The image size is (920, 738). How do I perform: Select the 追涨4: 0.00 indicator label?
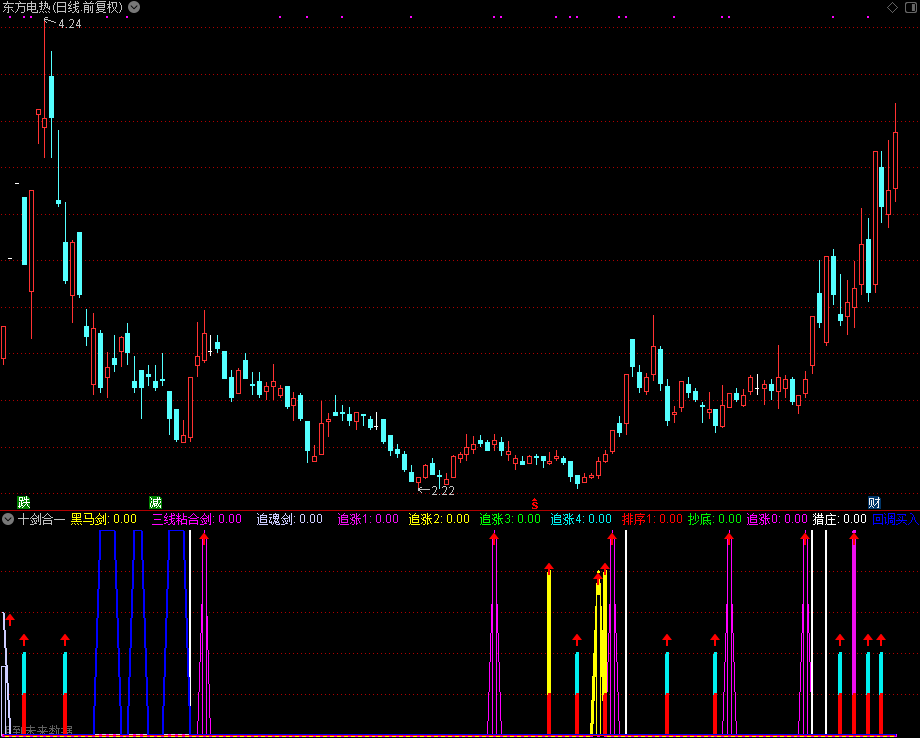[x=581, y=519]
